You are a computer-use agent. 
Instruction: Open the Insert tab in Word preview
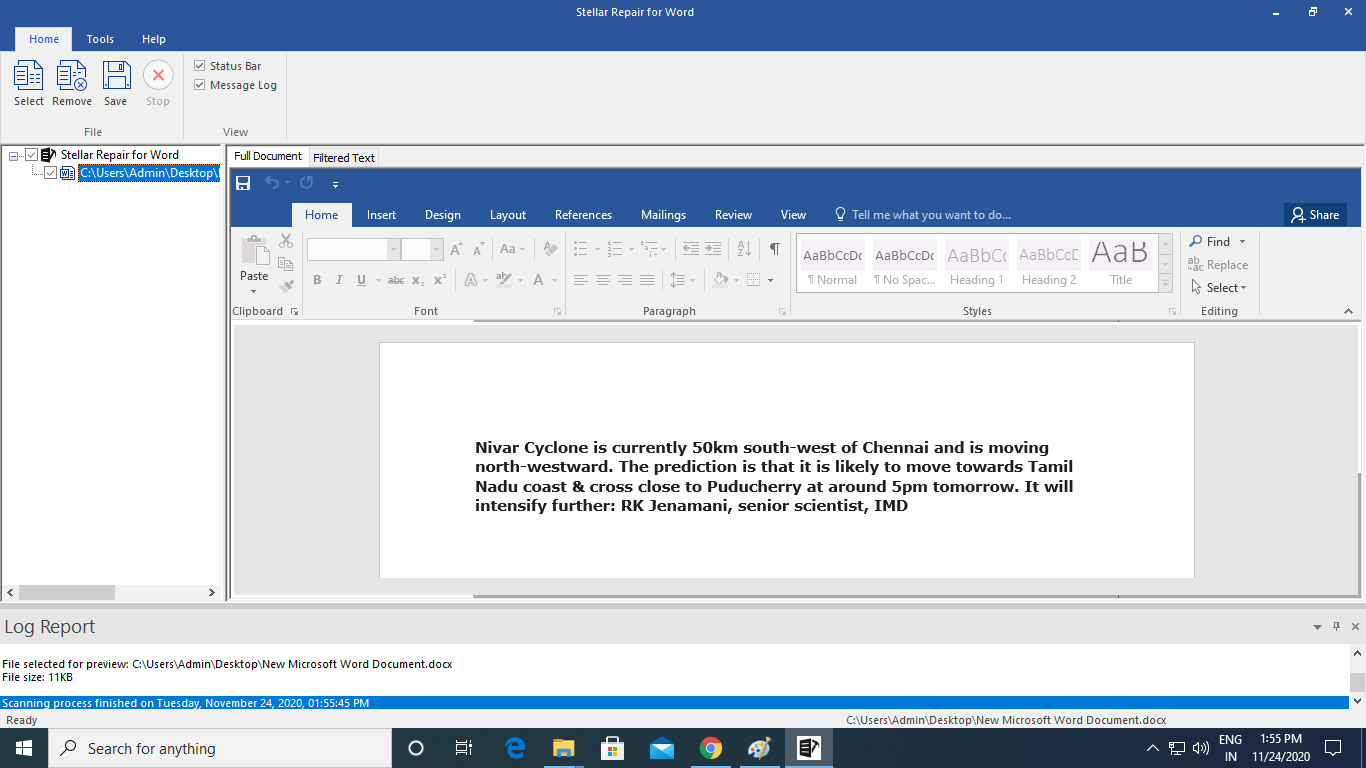(x=381, y=215)
